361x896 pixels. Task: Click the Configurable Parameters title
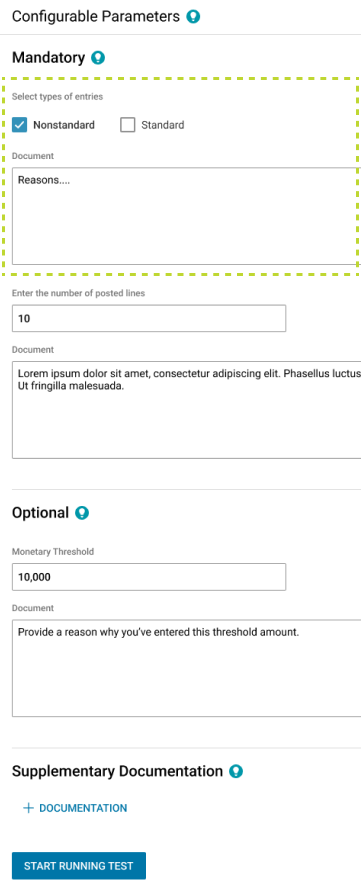(96, 17)
